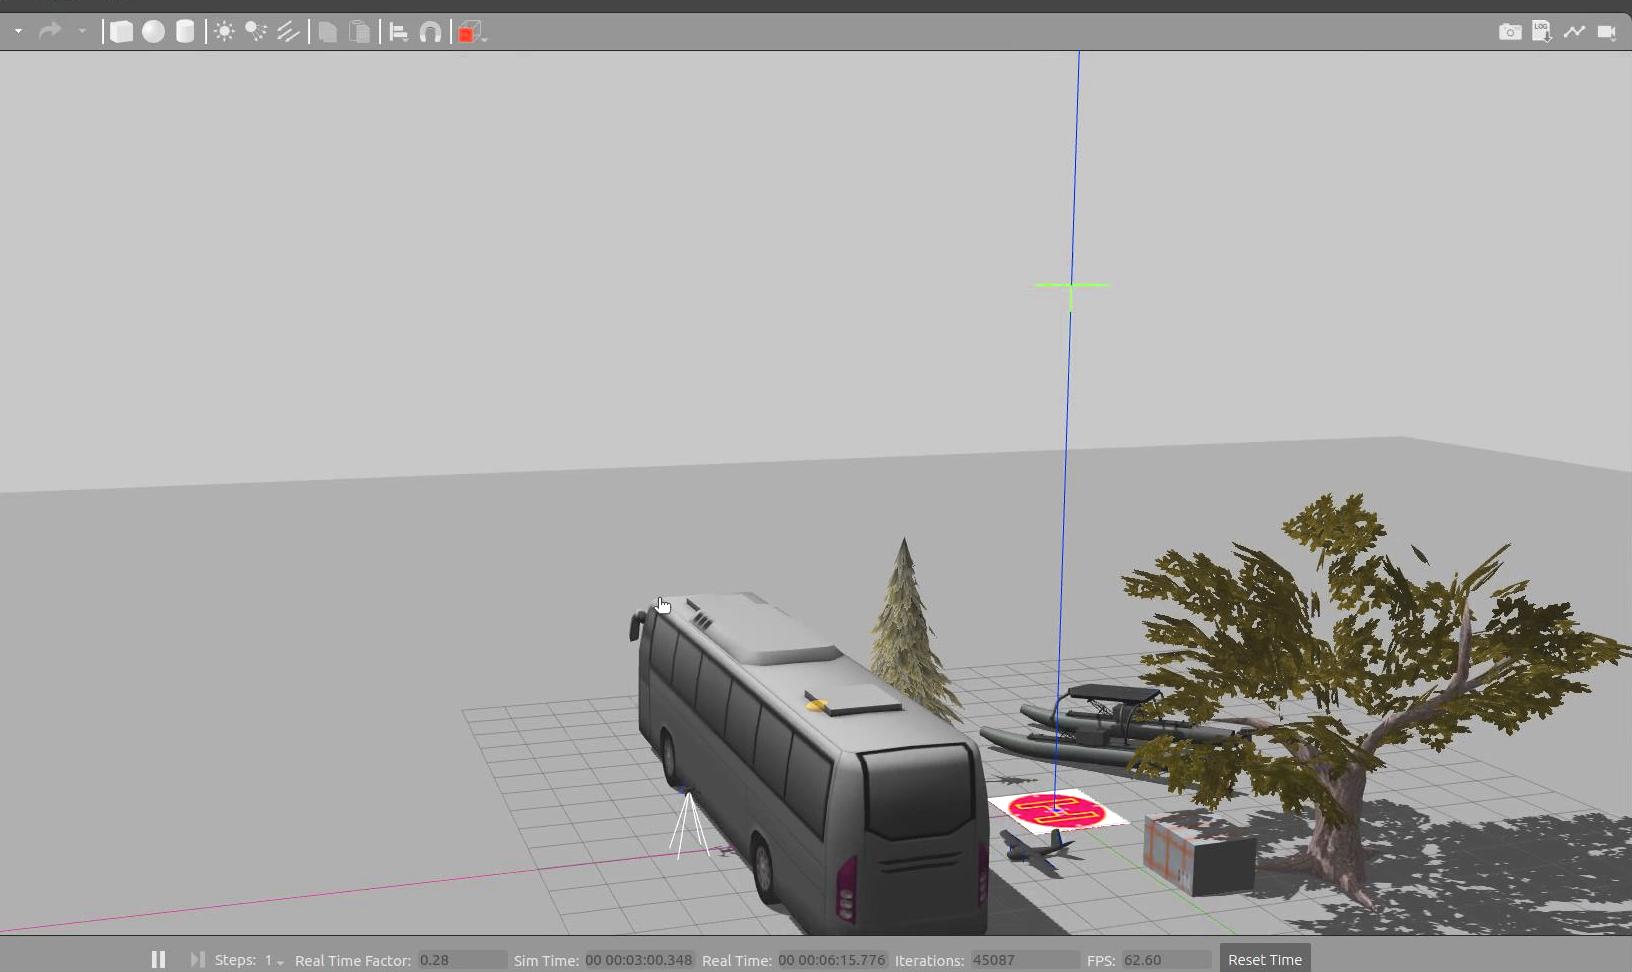Click the Steps label text
Screen dimensions: 1632x972
(x=235, y=960)
